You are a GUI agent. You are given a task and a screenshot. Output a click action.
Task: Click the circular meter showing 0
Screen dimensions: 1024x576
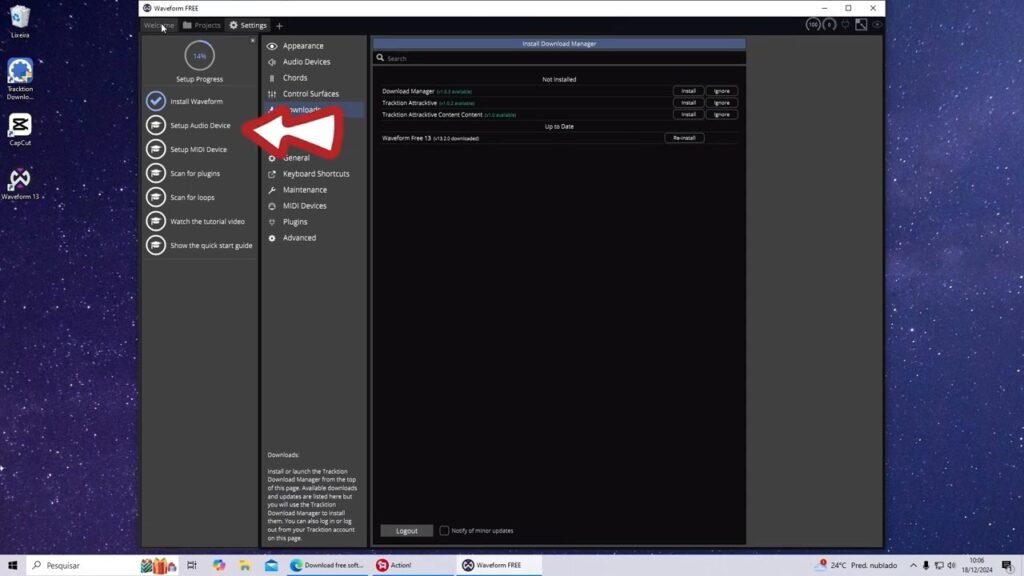[829, 25]
